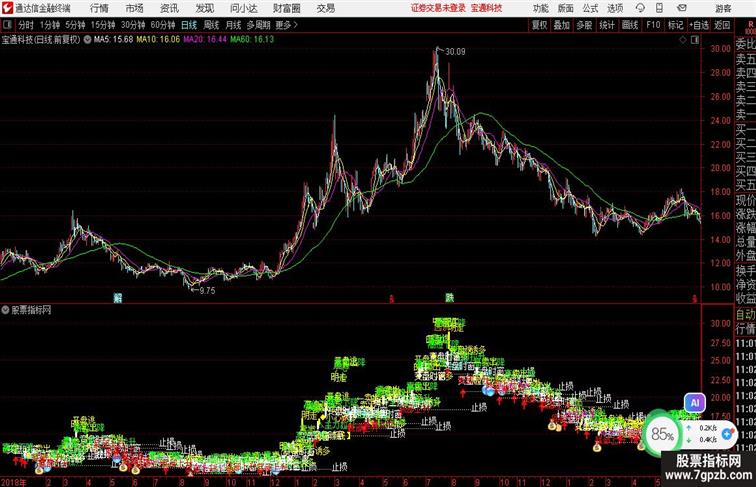Screen dimensions: 756x487
Task: Open the F10 company info button
Action: [x=653, y=25]
